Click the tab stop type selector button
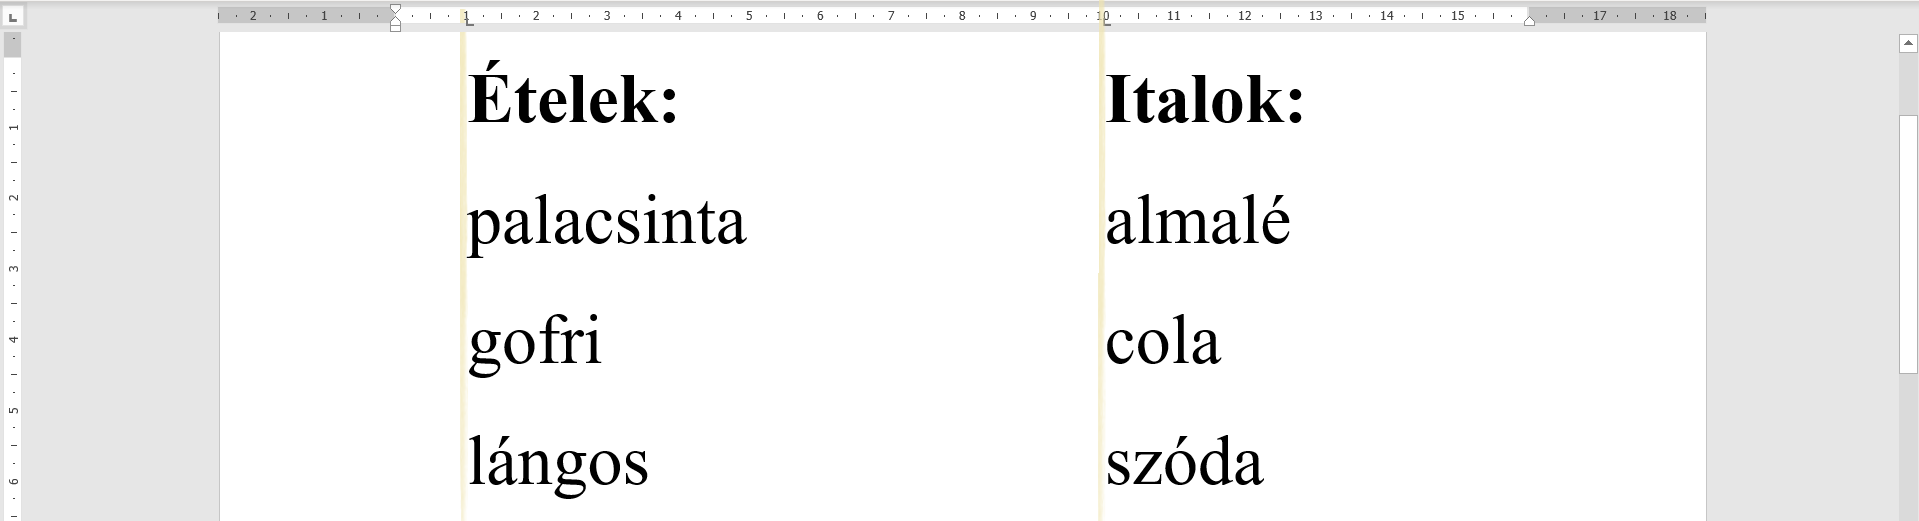This screenshot has width=1919, height=521. pos(12,17)
